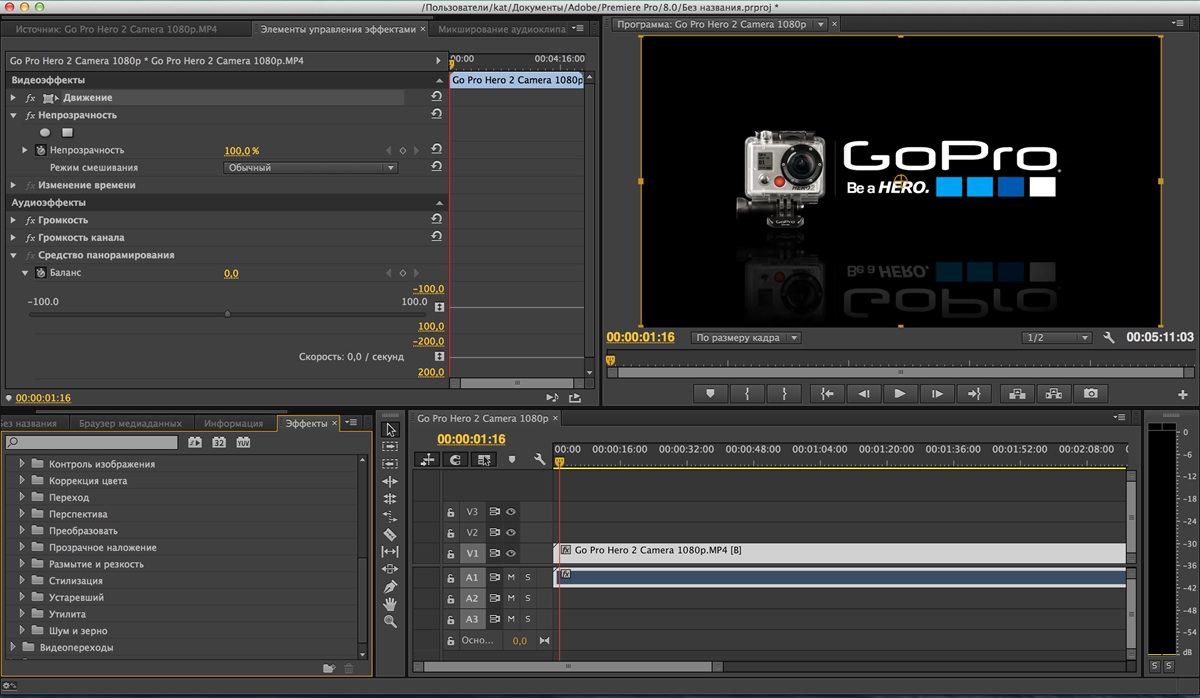Open the Обычный blend mode dropdown
Screen dimensions: 1200x698
(x=310, y=168)
